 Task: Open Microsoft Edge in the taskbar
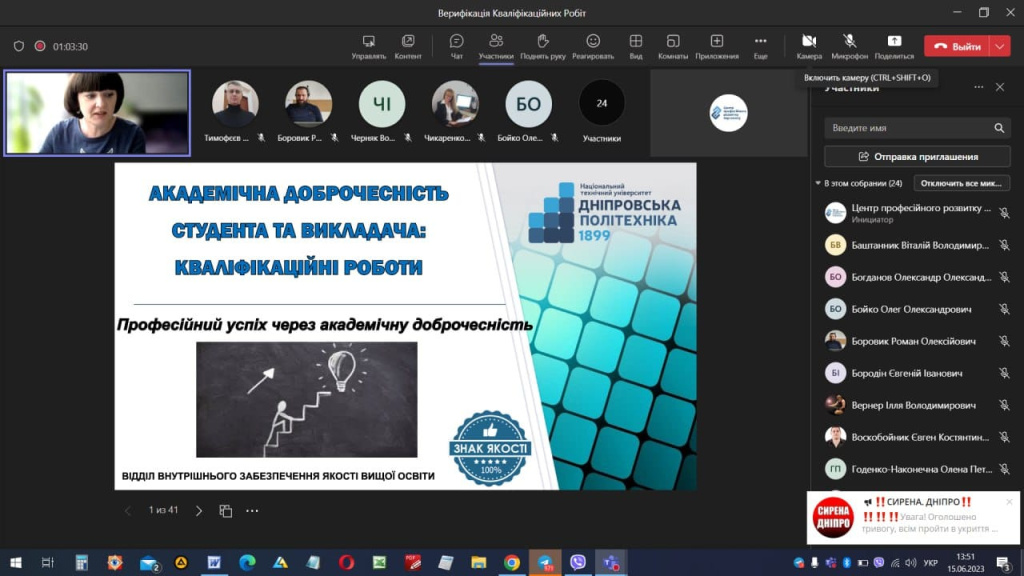247,562
